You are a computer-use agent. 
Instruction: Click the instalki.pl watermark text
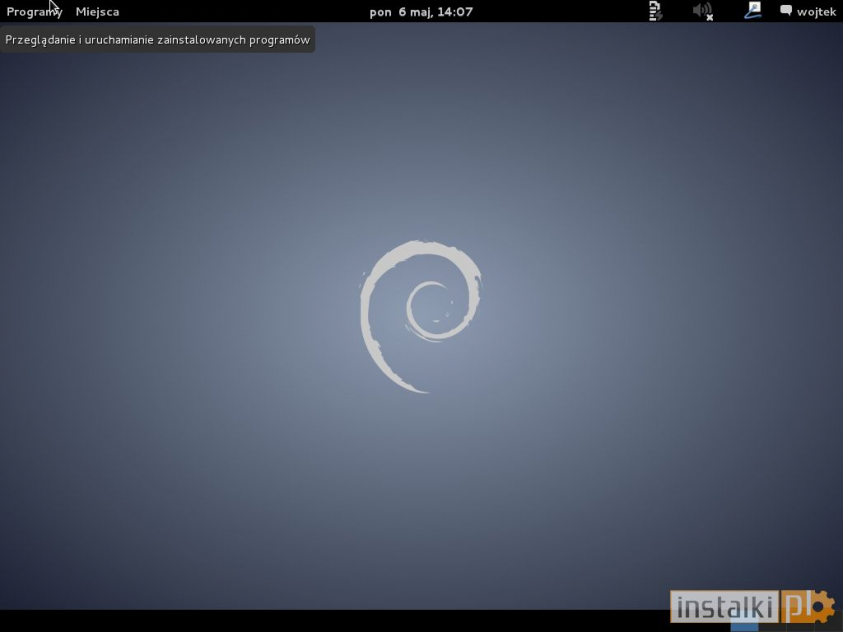pos(722,606)
